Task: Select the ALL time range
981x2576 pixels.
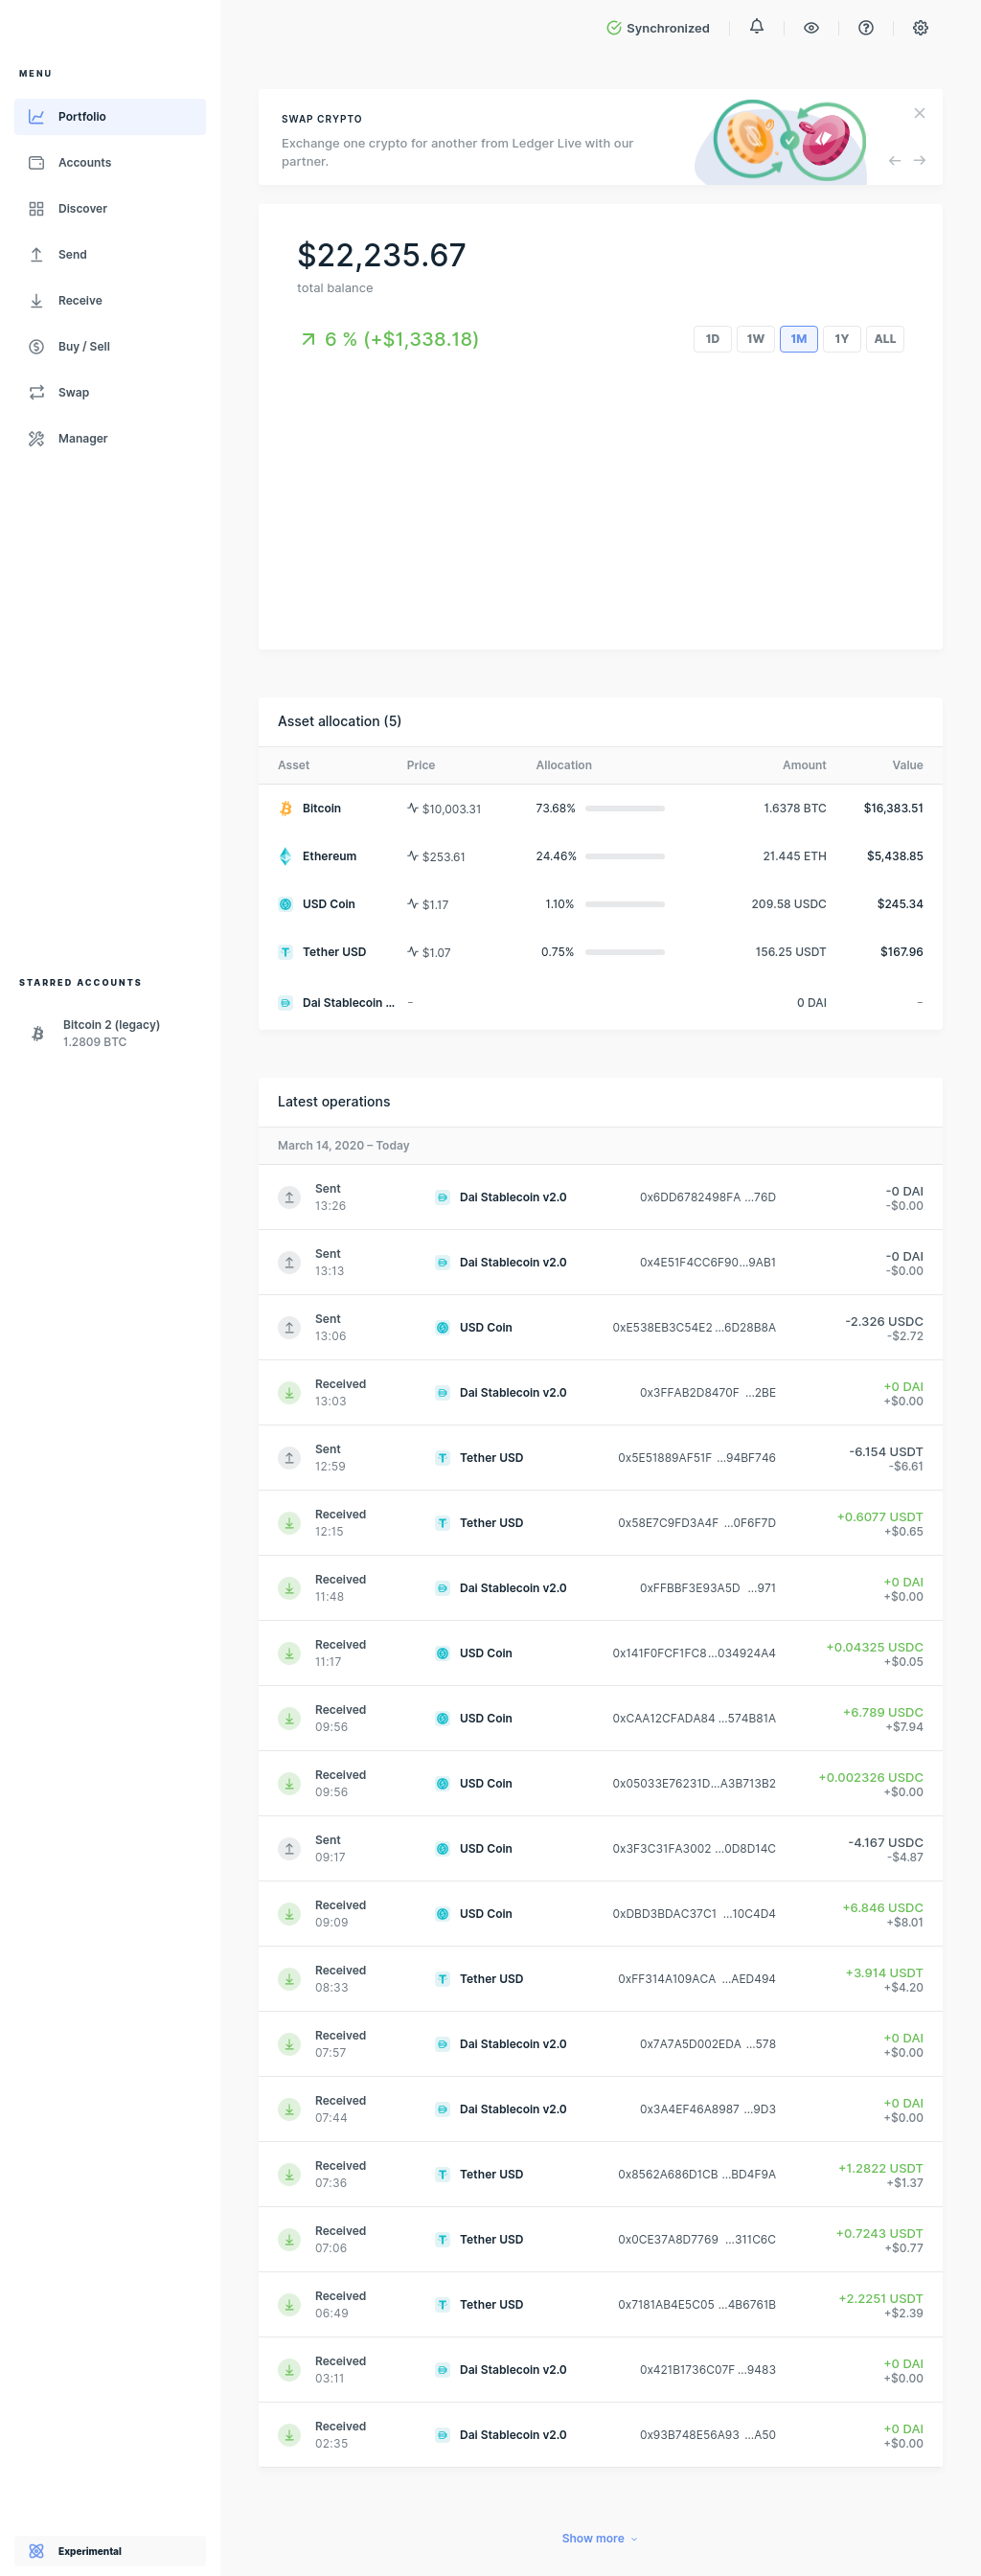Action: tap(884, 339)
